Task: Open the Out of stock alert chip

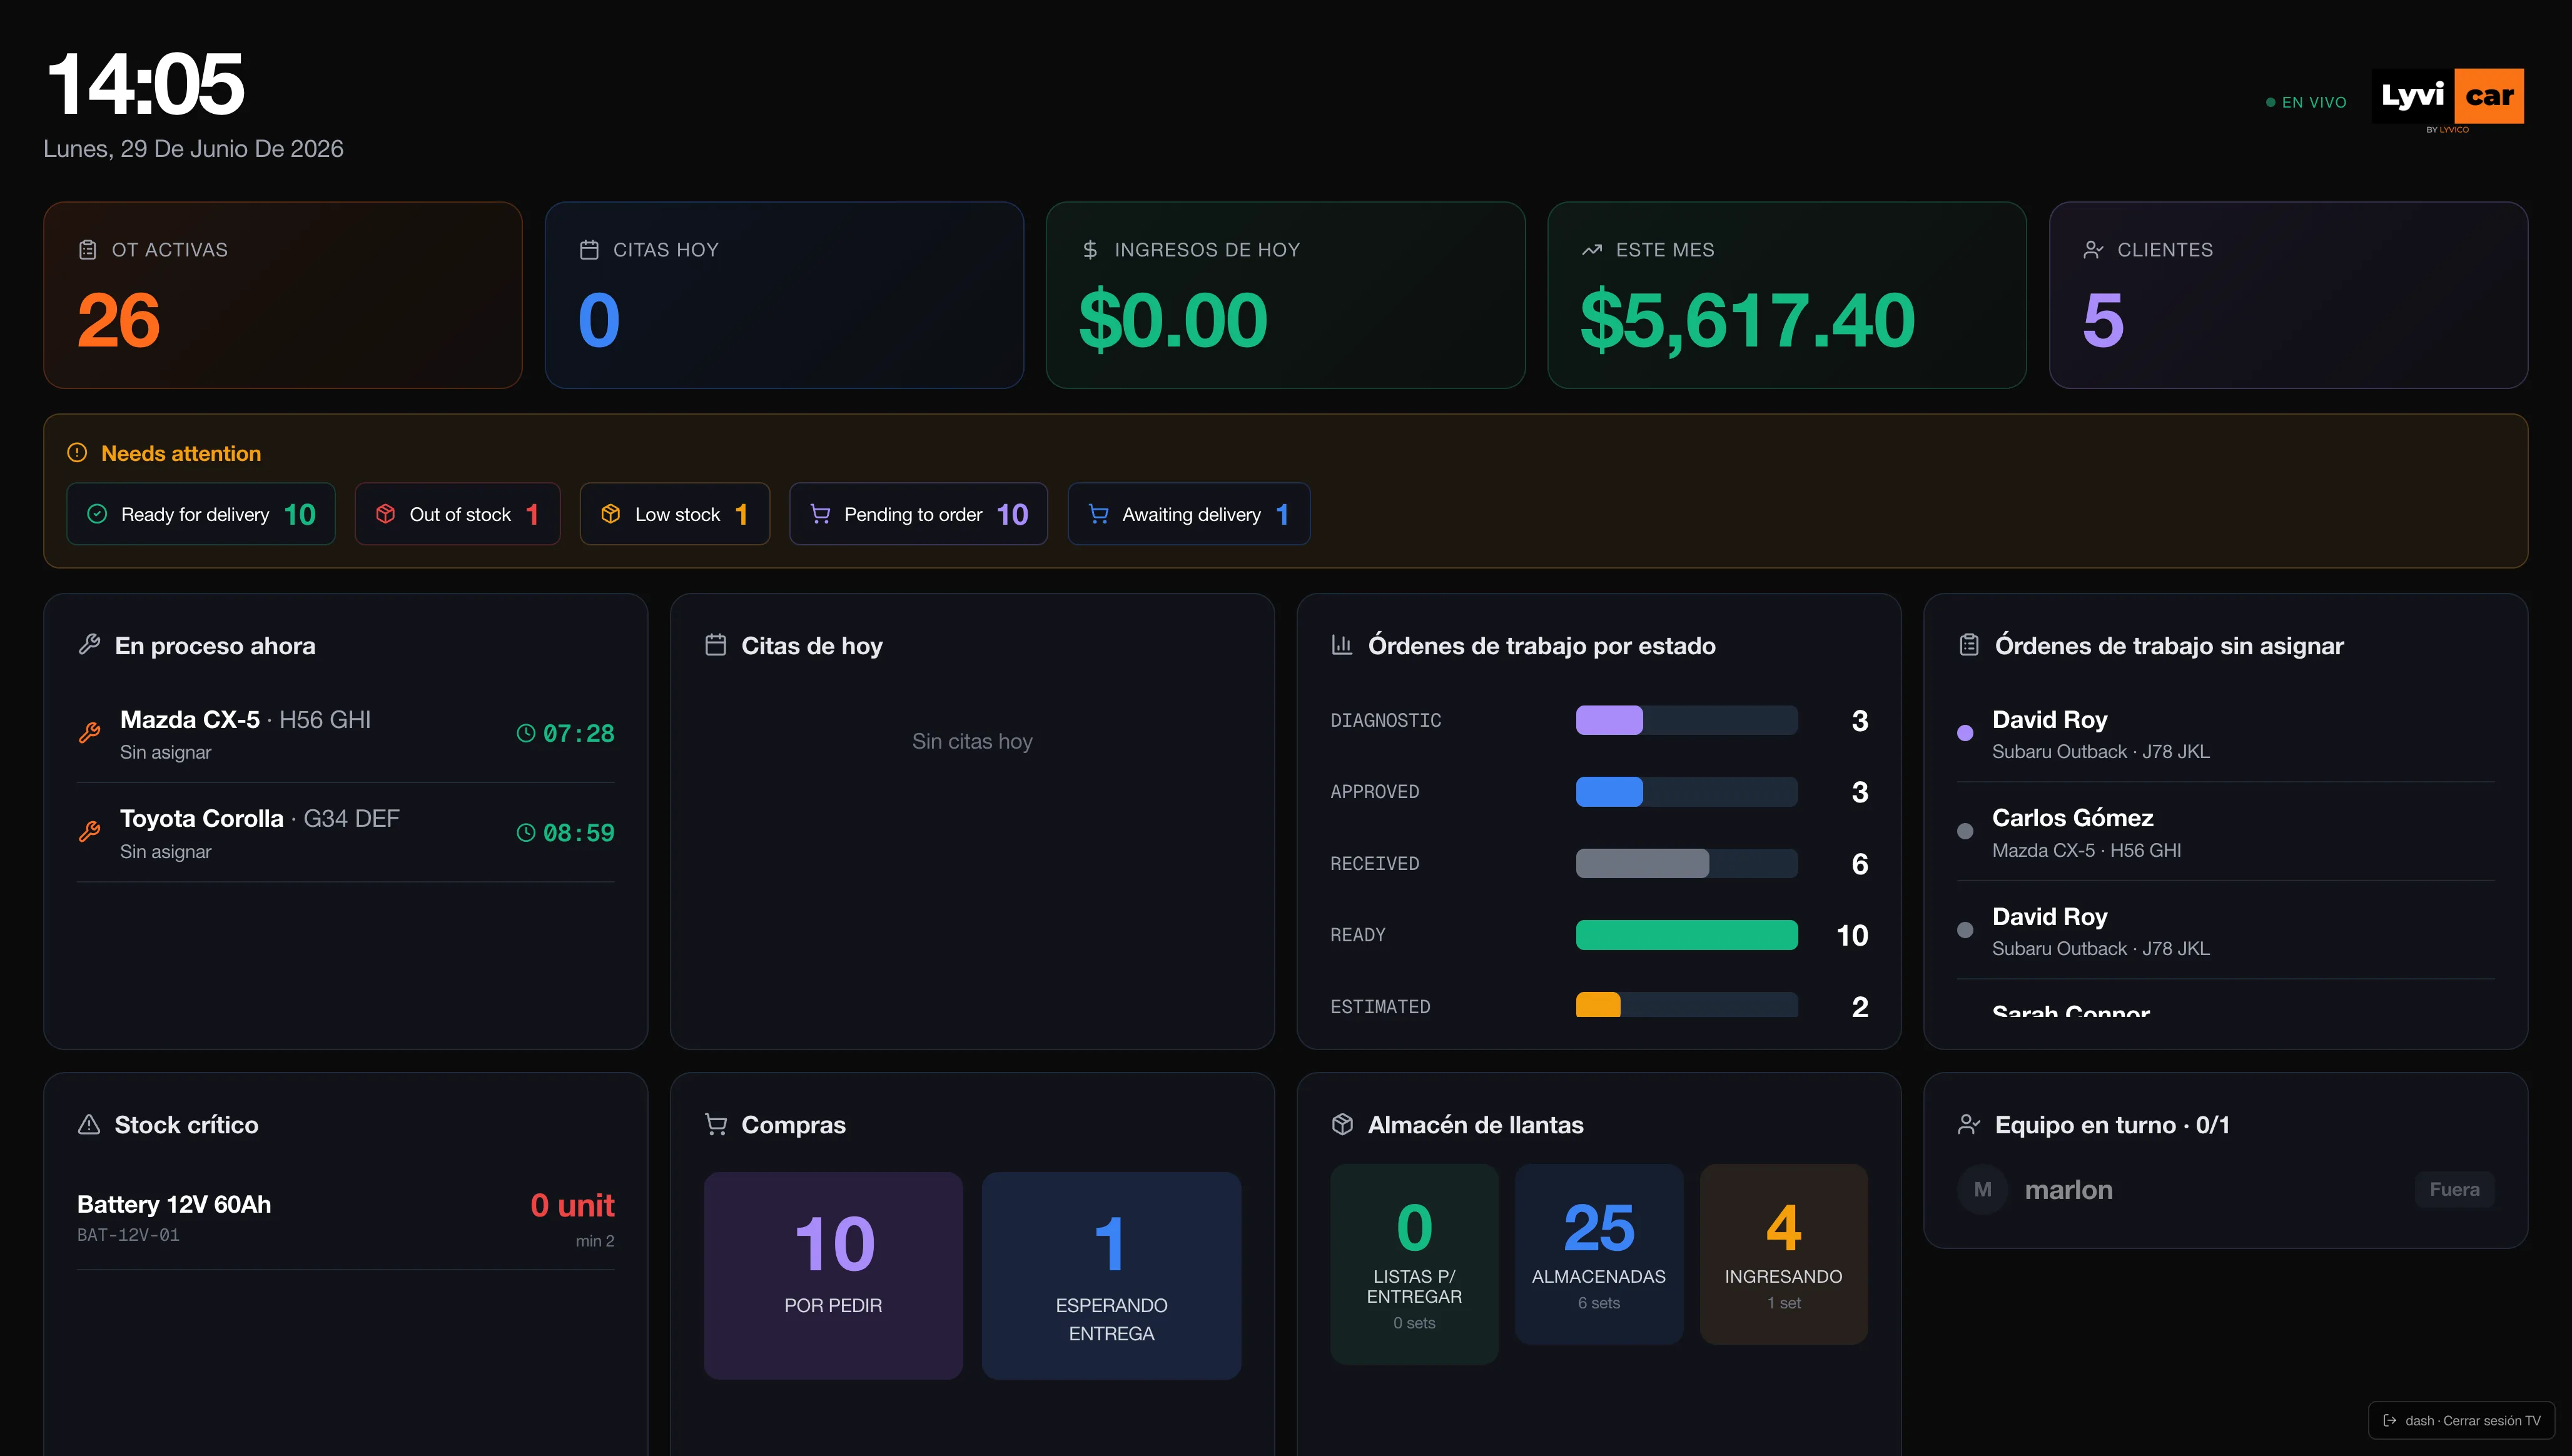Action: click(x=457, y=514)
